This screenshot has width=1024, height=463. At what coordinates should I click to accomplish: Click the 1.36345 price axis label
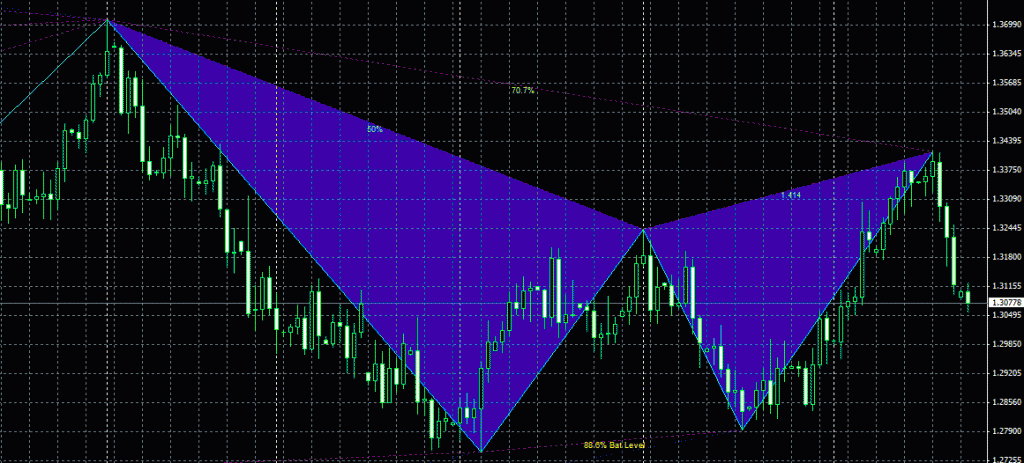(x=1006, y=54)
